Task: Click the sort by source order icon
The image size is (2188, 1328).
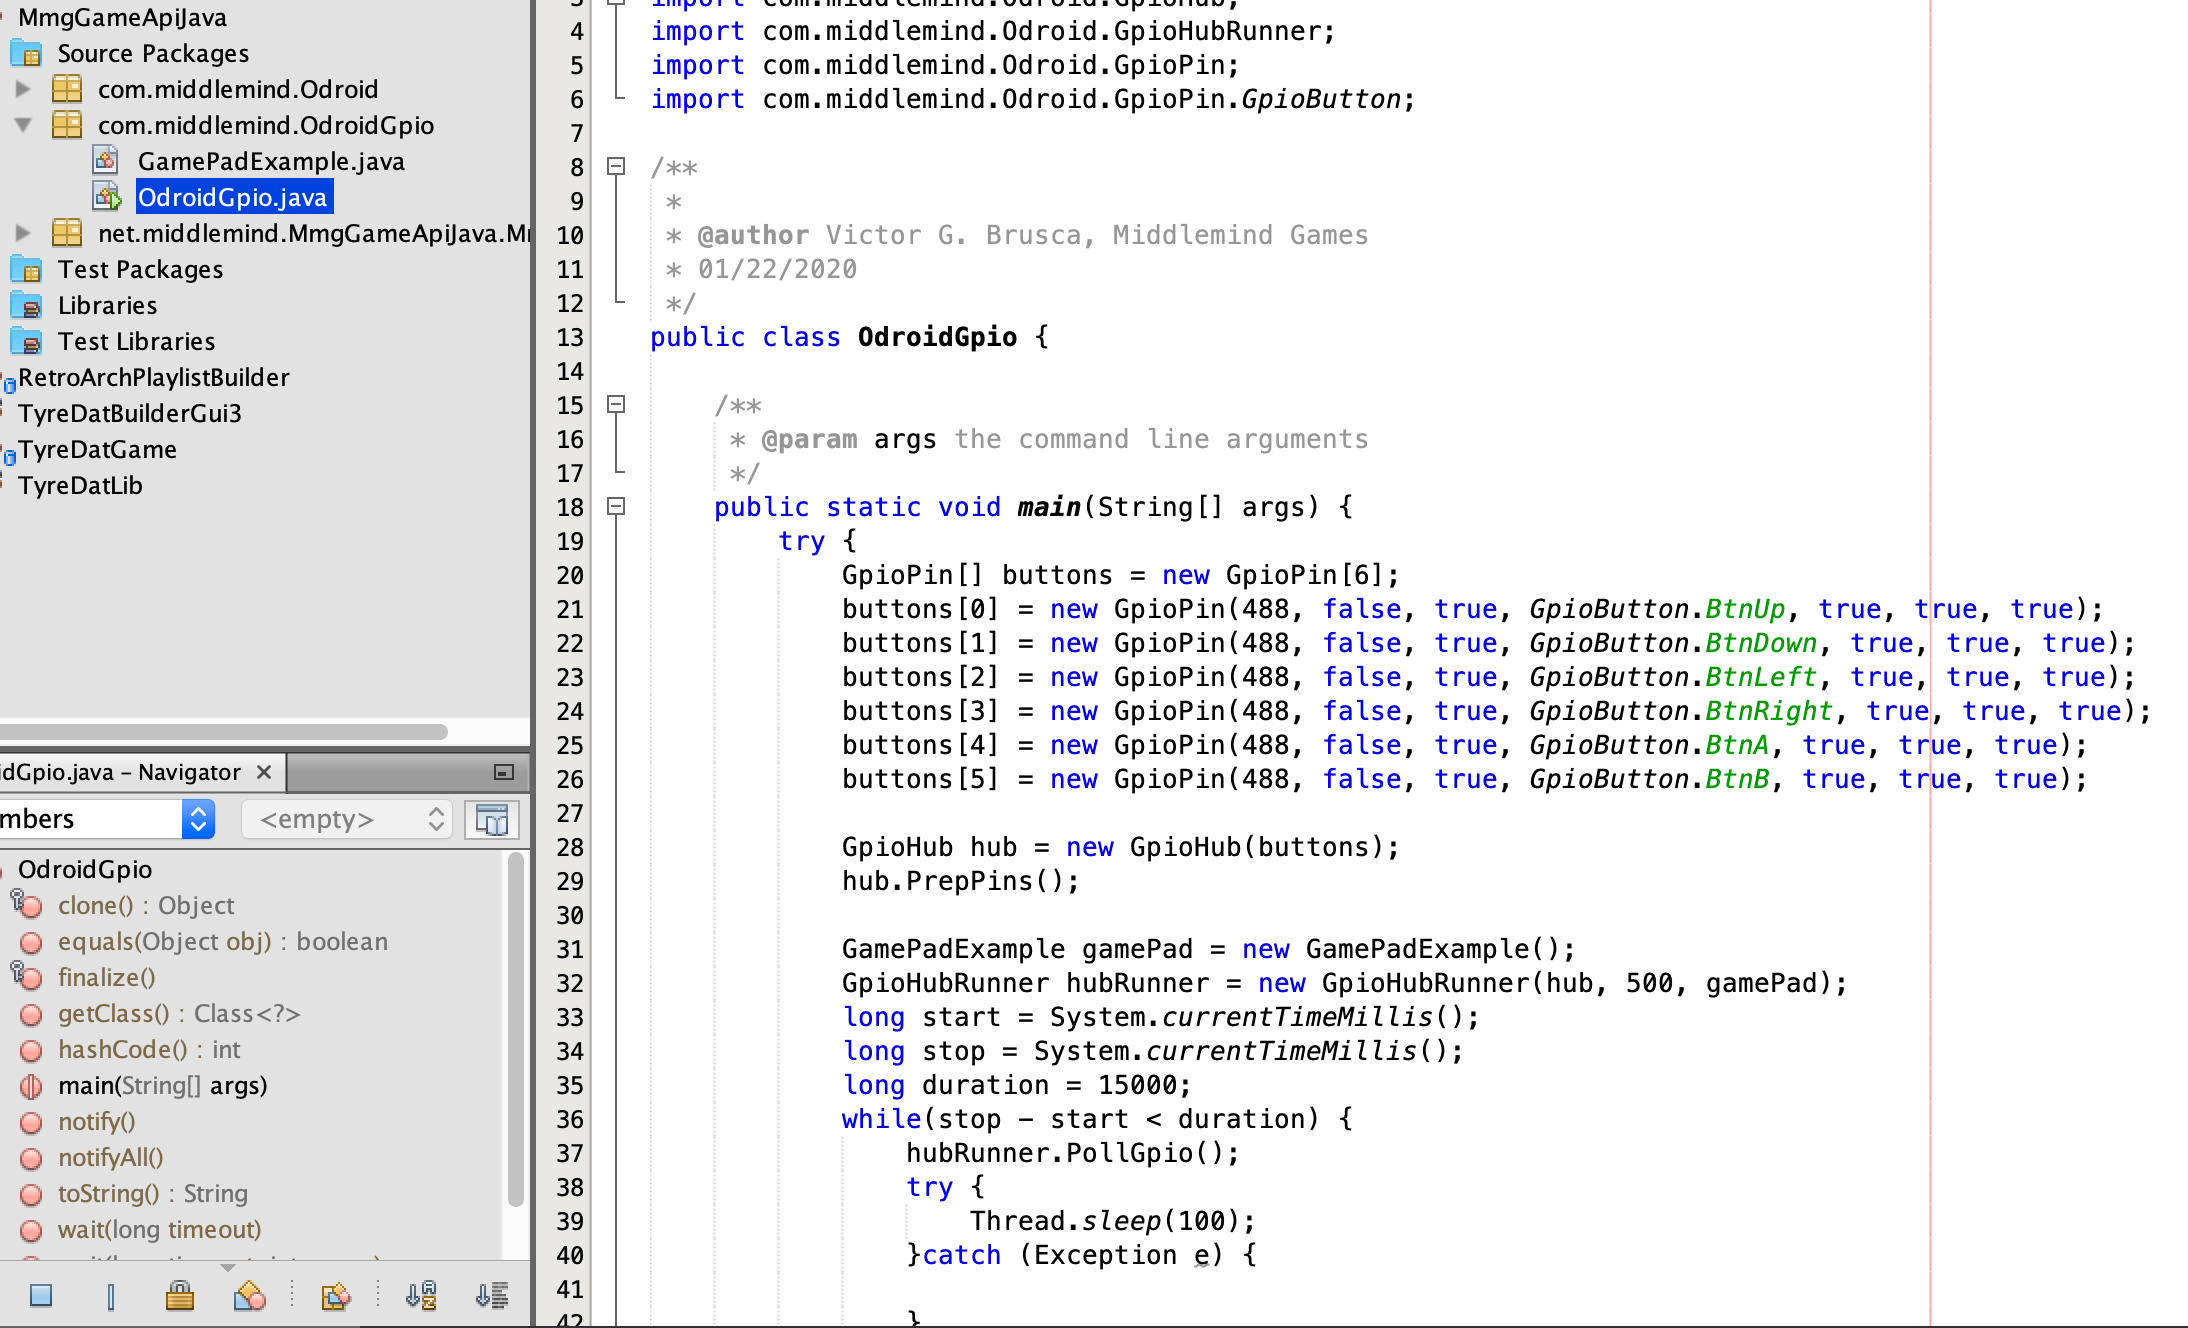Action: (x=491, y=1296)
